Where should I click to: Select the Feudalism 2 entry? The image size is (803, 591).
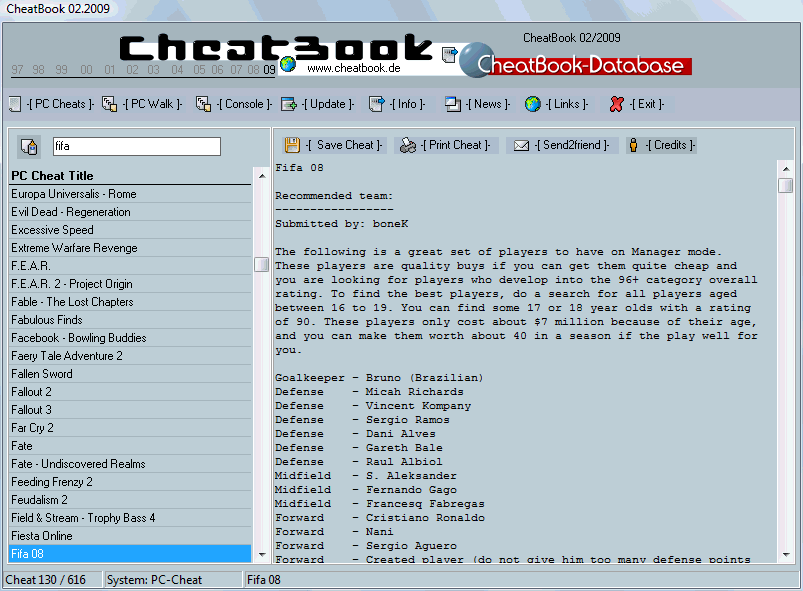coord(131,500)
